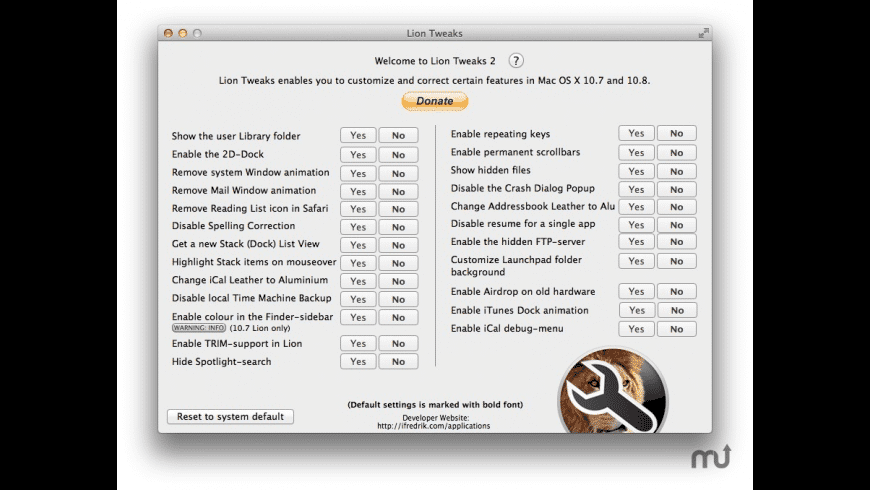Choose Yes for Hide Spotlight-search
The image size is (870, 490).
click(x=358, y=361)
